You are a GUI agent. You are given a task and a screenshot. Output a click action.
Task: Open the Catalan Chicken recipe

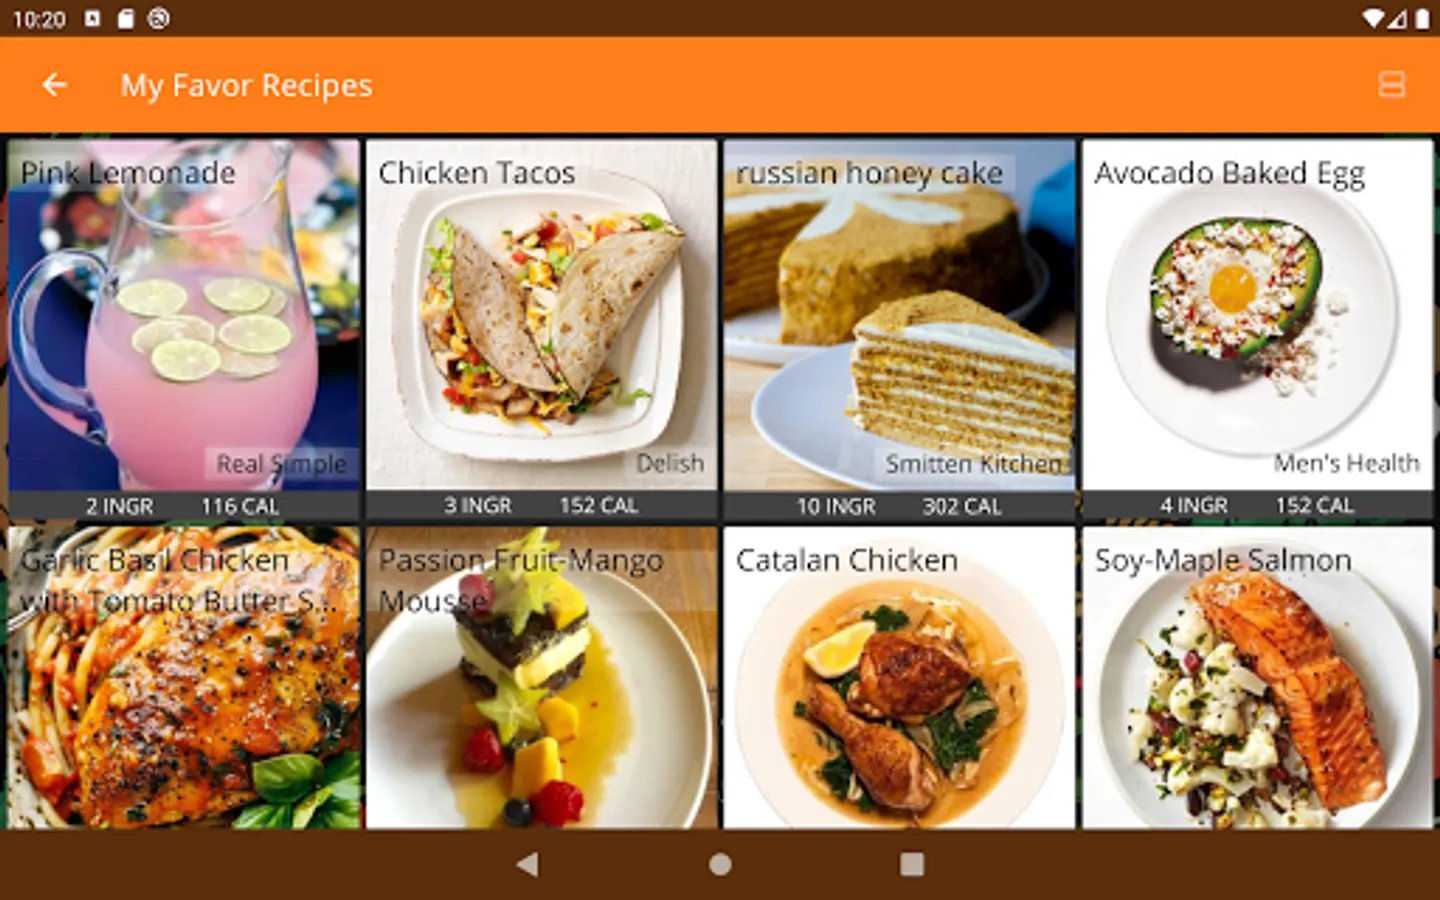[900, 678]
